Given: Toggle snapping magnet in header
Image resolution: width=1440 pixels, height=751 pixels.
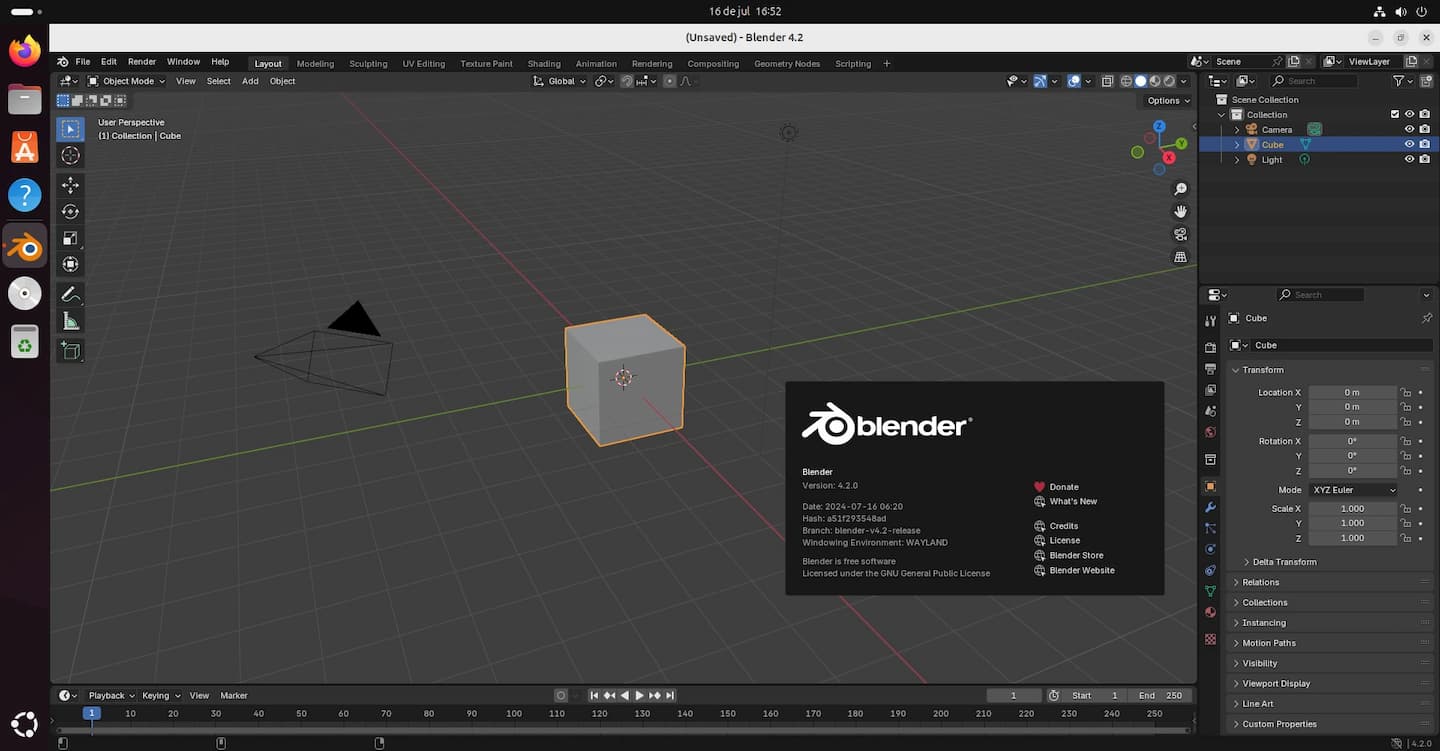Looking at the screenshot, I should (x=626, y=81).
